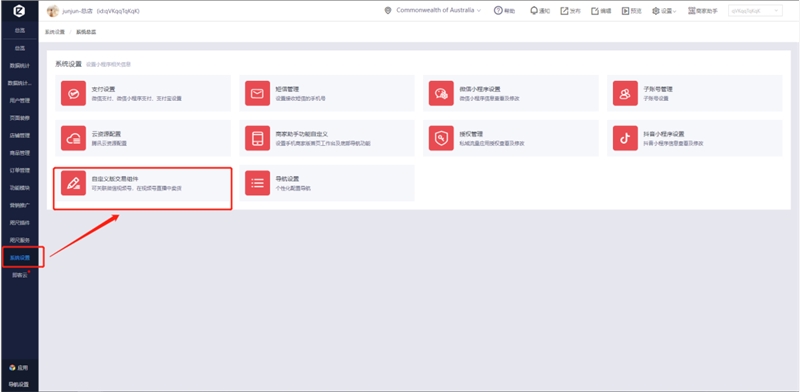Image resolution: width=800 pixels, height=392 pixels.
Task: Click the bell 通知 notification icon
Action: coord(534,11)
